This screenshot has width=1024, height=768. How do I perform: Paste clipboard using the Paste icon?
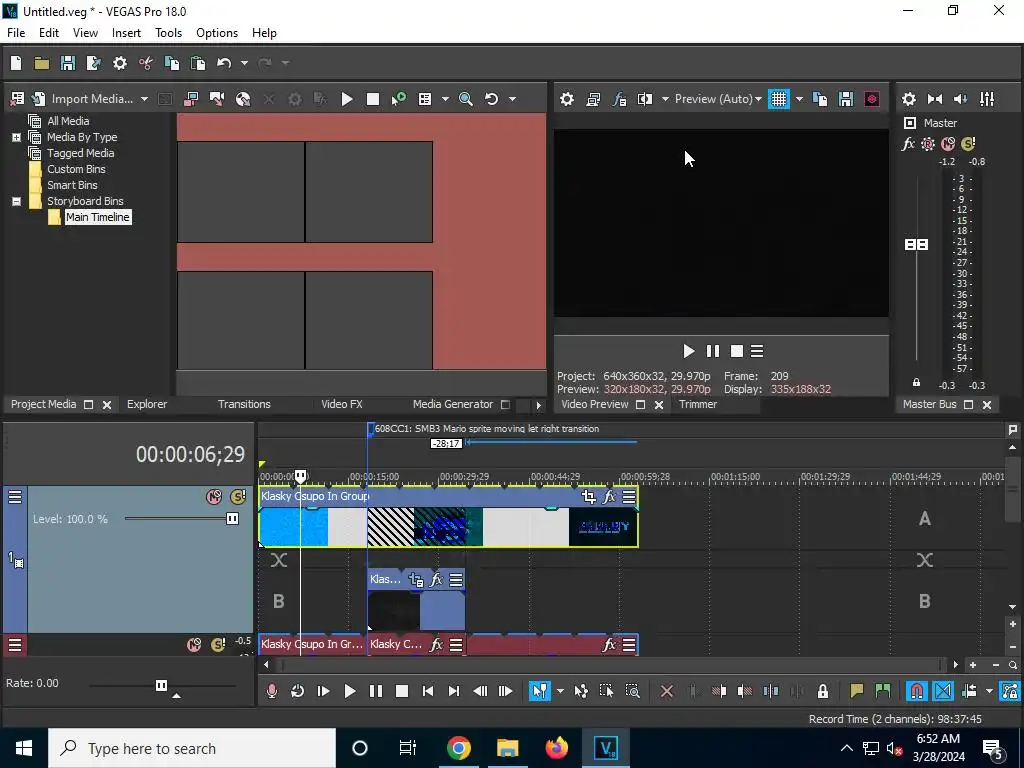pyautogui.click(x=198, y=63)
